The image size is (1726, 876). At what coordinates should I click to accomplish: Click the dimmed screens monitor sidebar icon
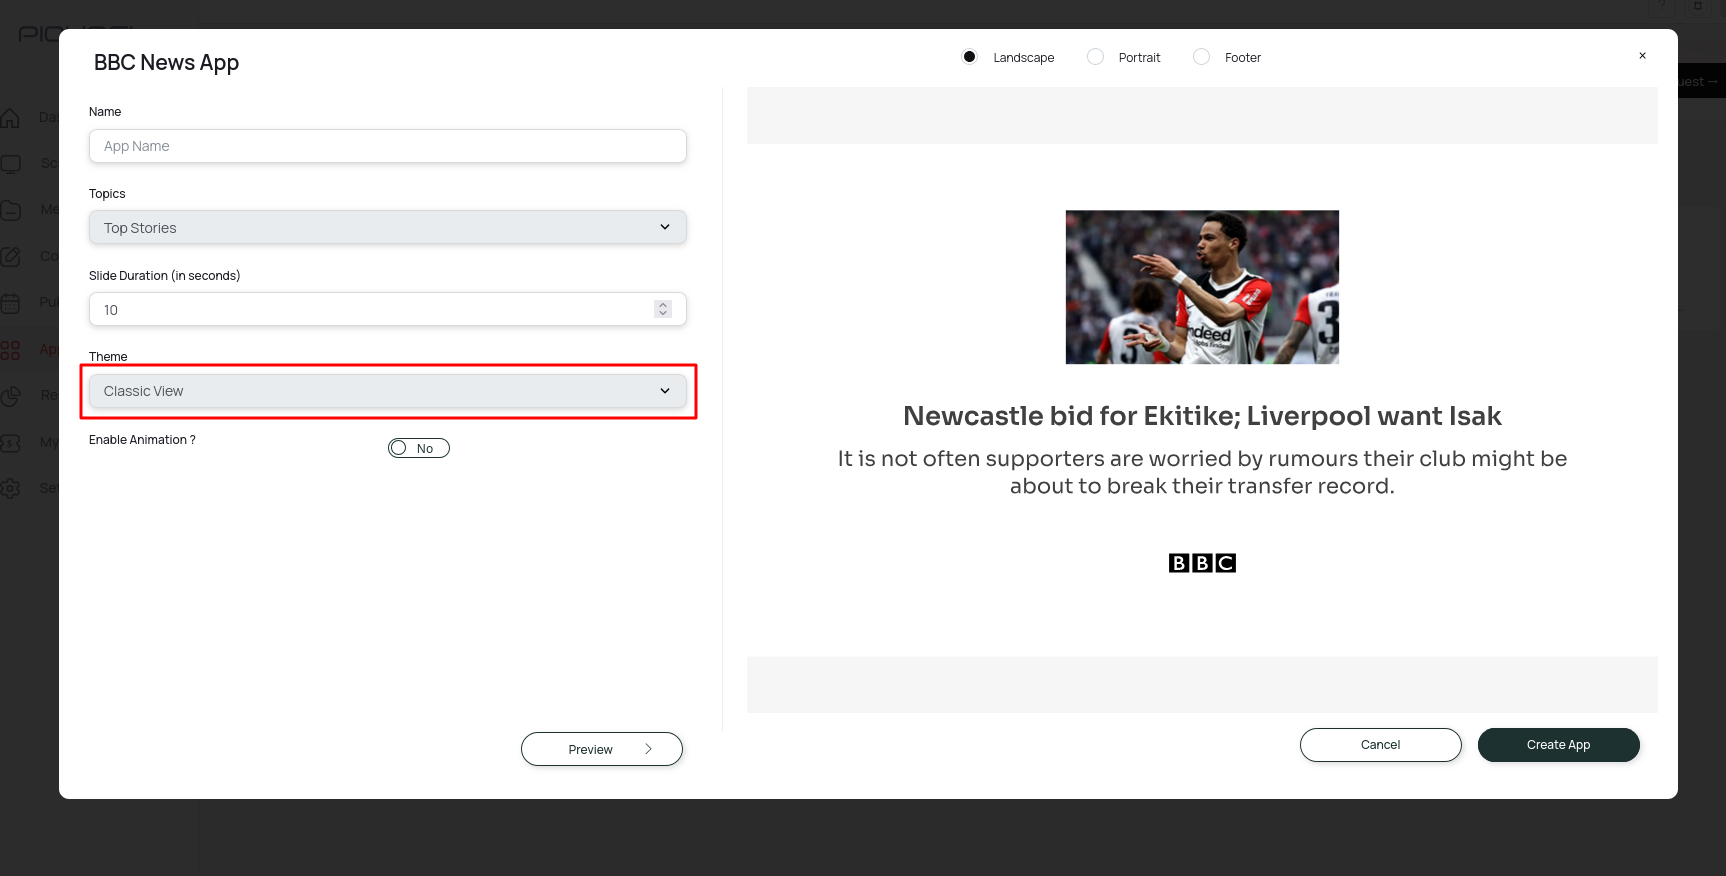(x=10, y=164)
